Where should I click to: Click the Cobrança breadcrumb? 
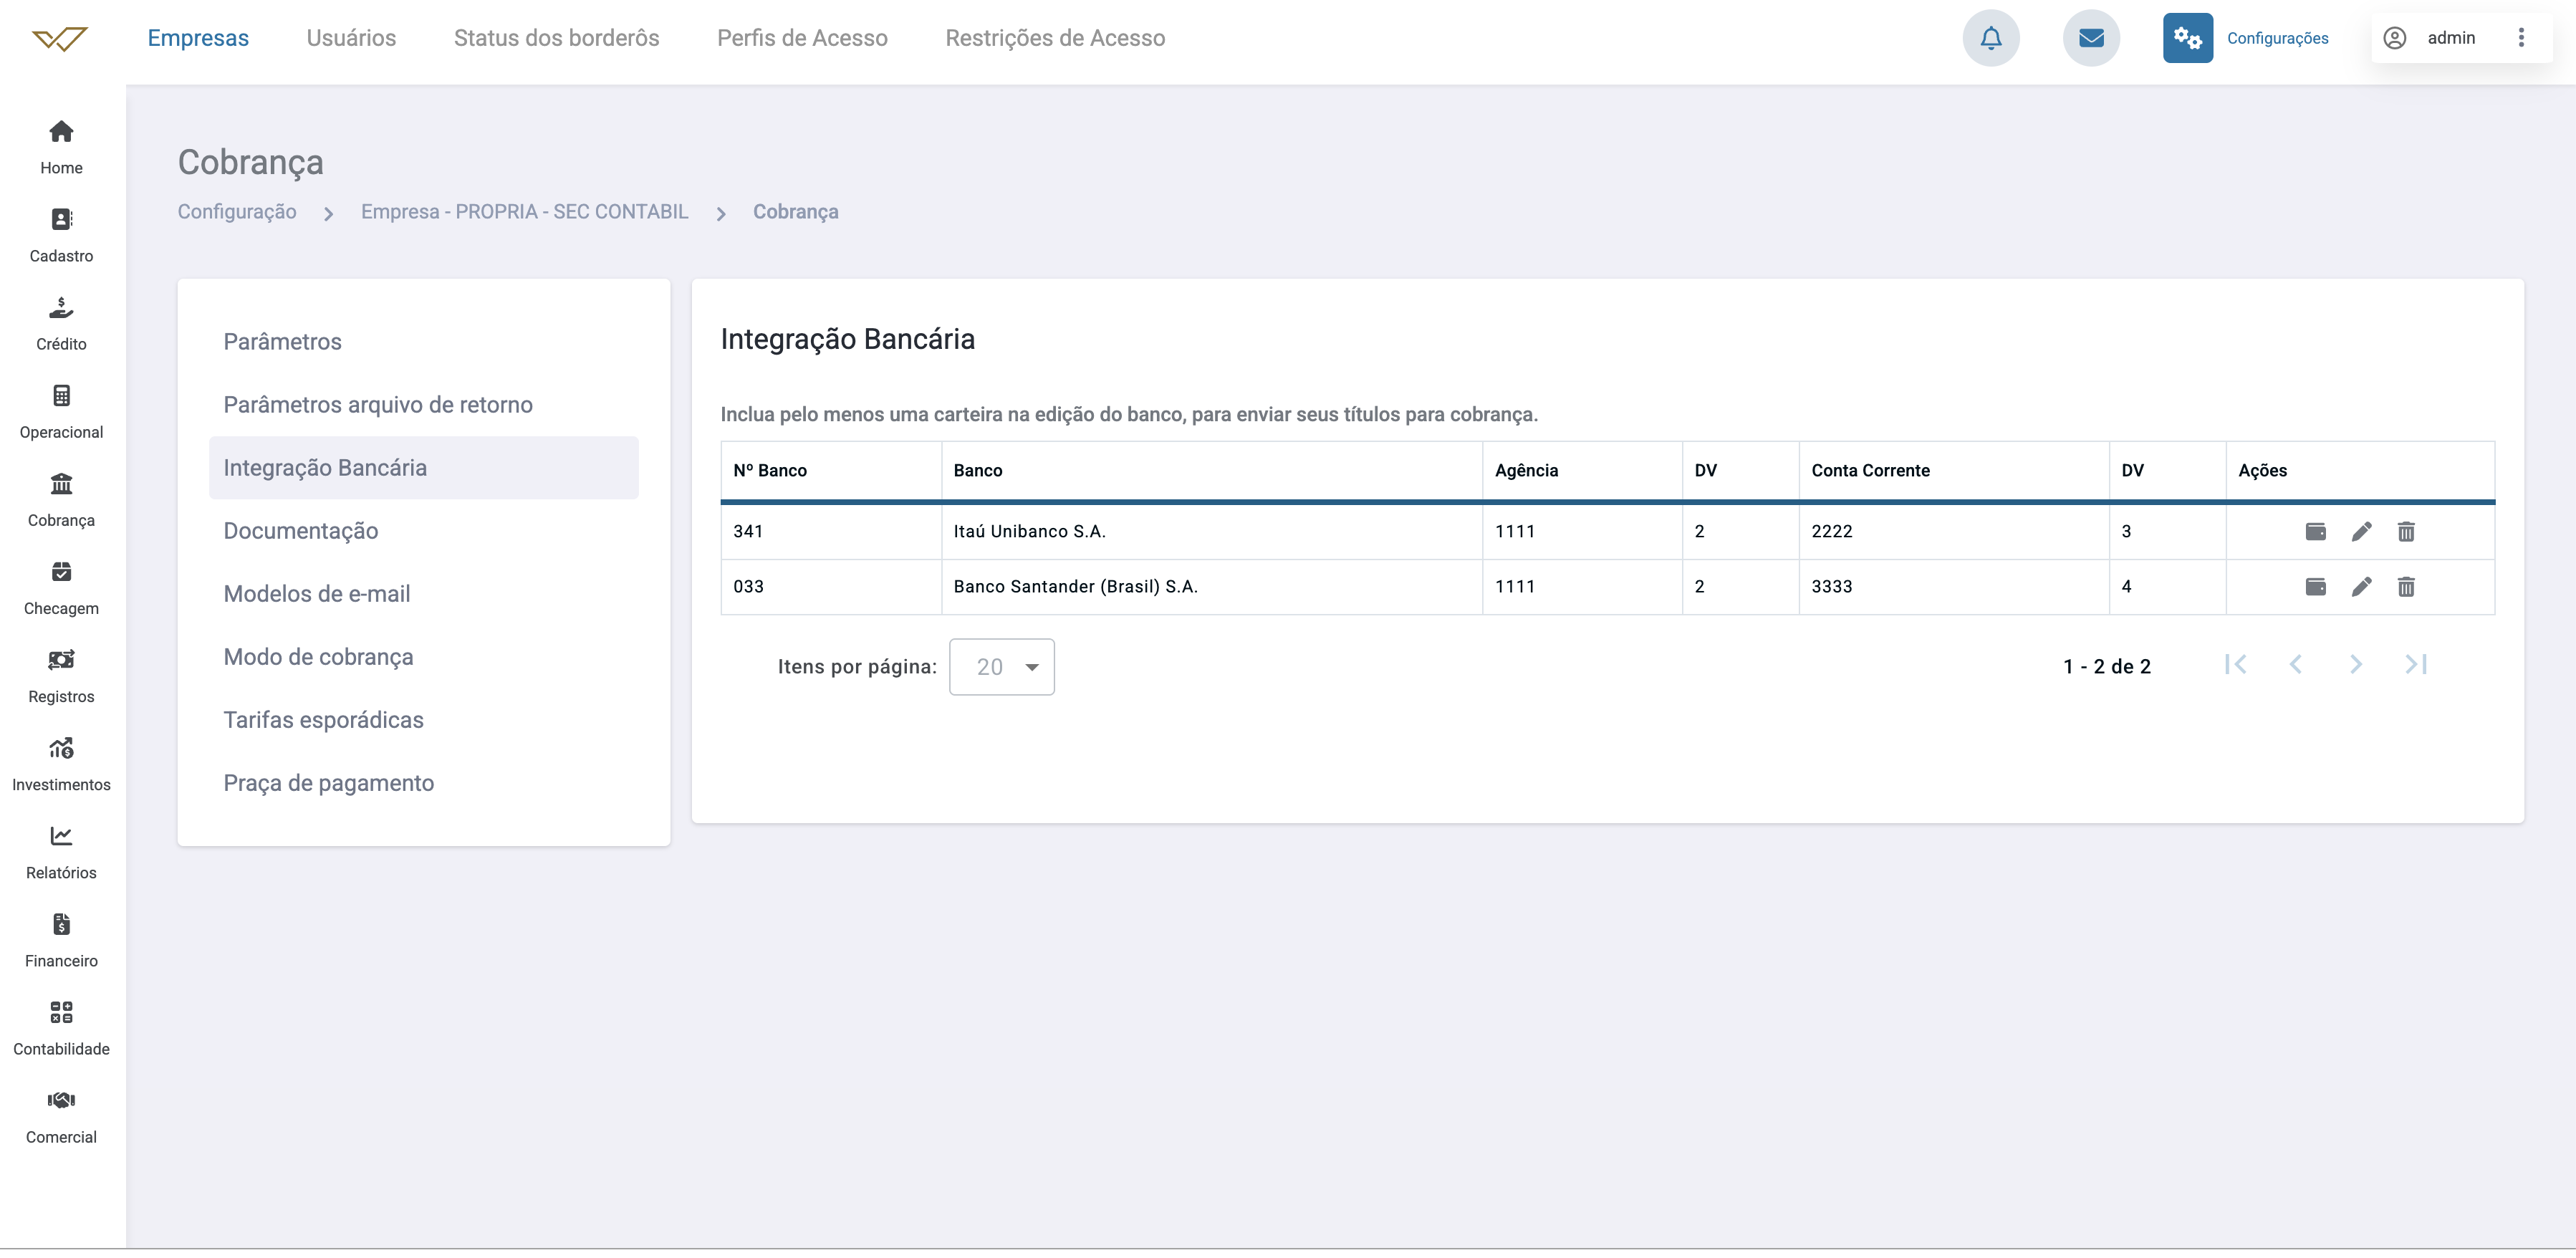click(795, 212)
